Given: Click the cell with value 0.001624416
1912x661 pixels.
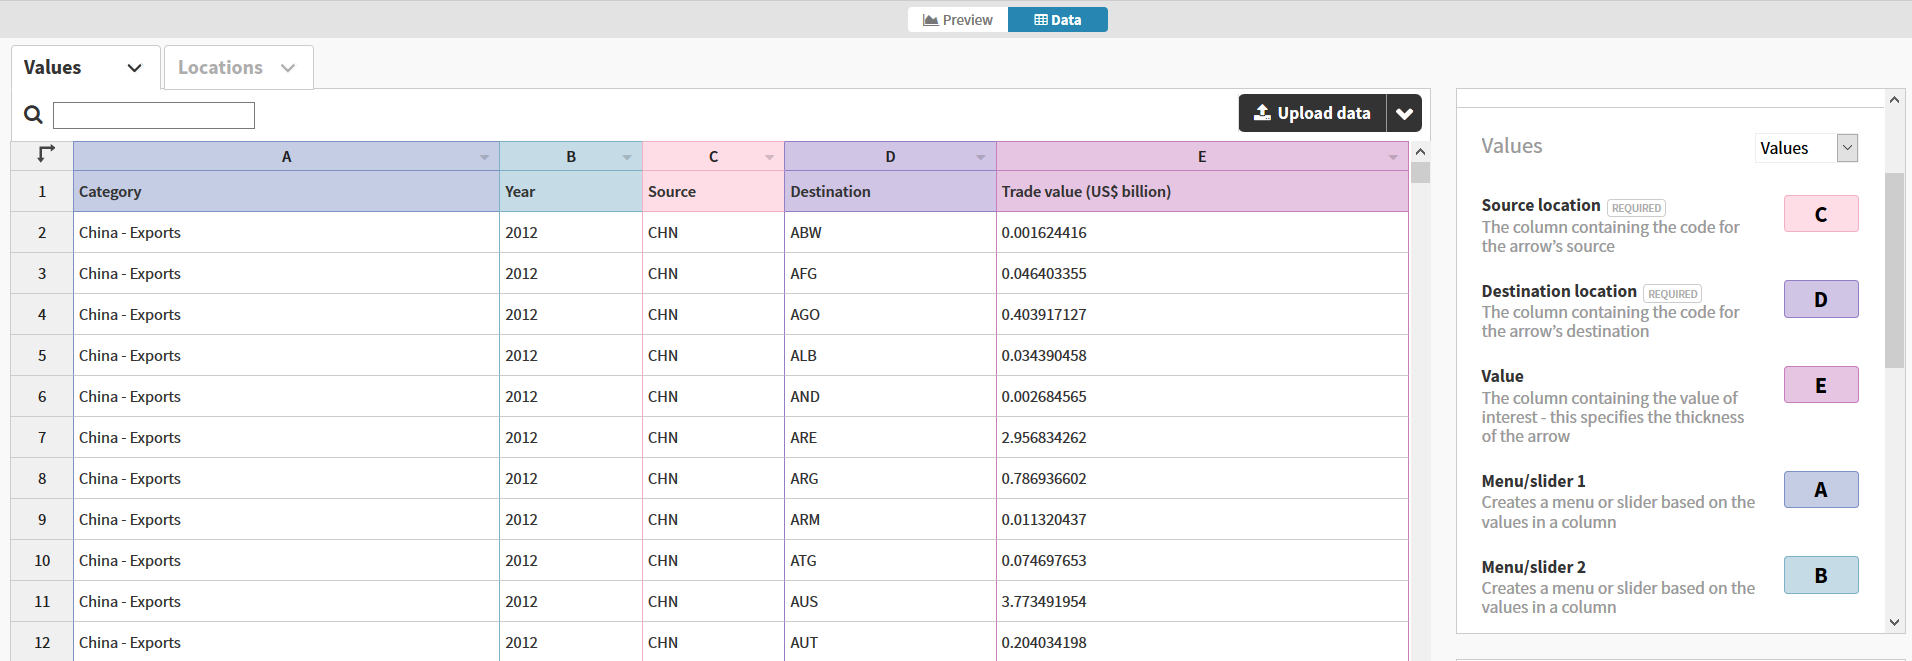Looking at the screenshot, I should 1202,232.
